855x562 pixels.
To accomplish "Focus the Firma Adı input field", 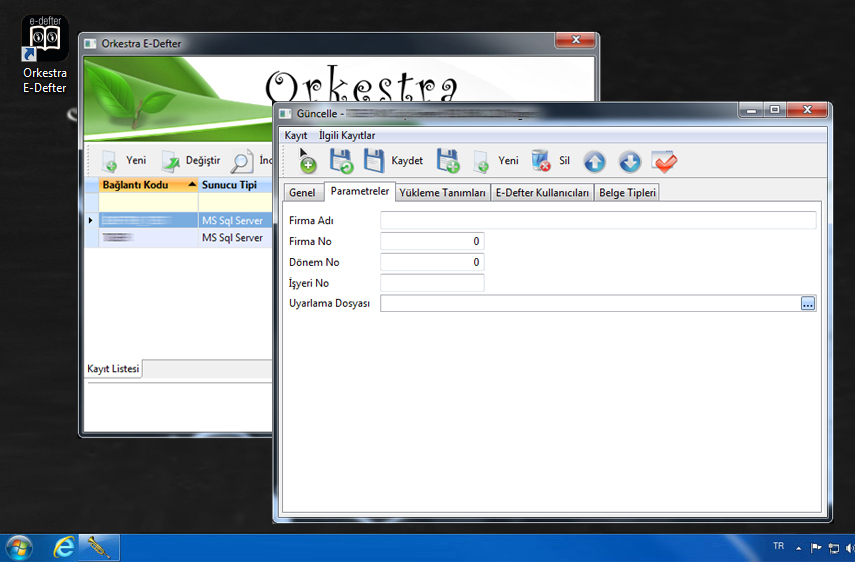I will coord(598,220).
